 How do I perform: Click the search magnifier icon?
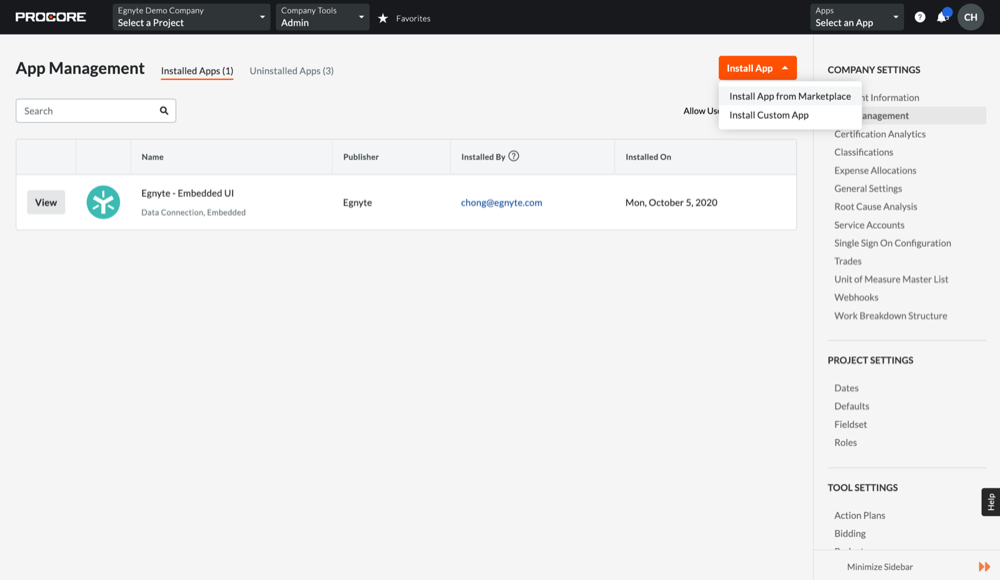163,110
